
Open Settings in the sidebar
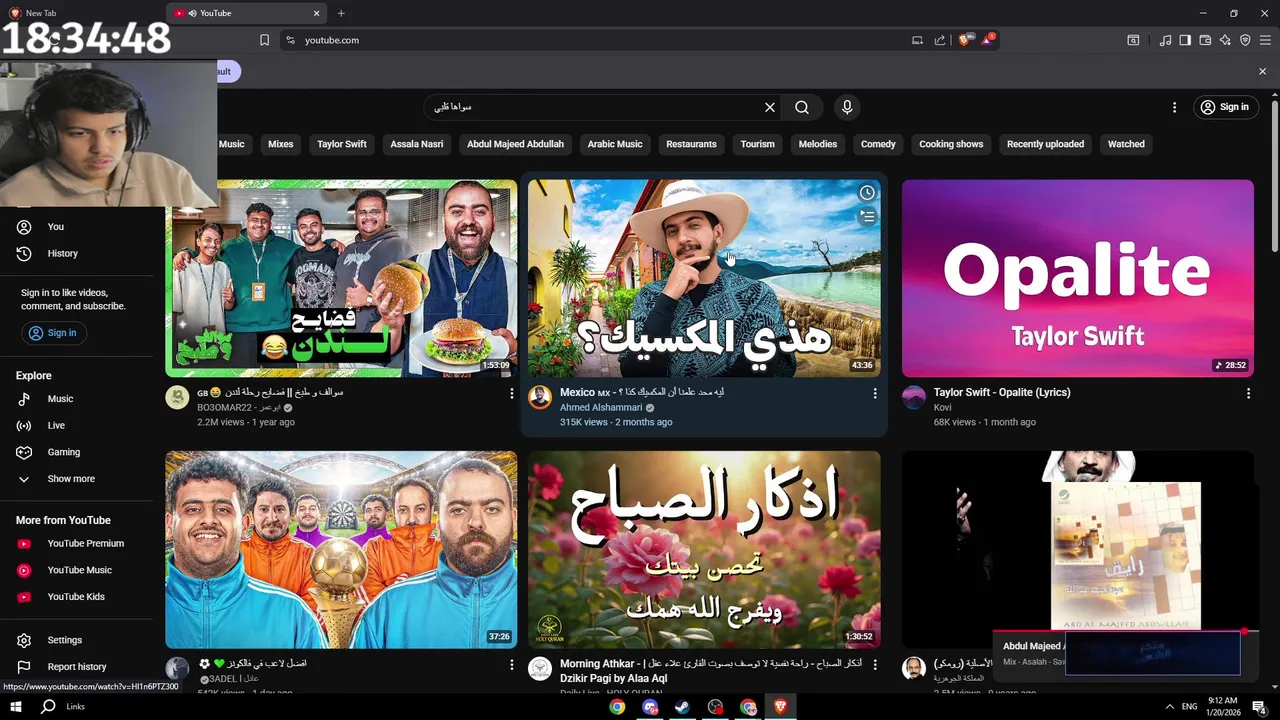tap(64, 640)
